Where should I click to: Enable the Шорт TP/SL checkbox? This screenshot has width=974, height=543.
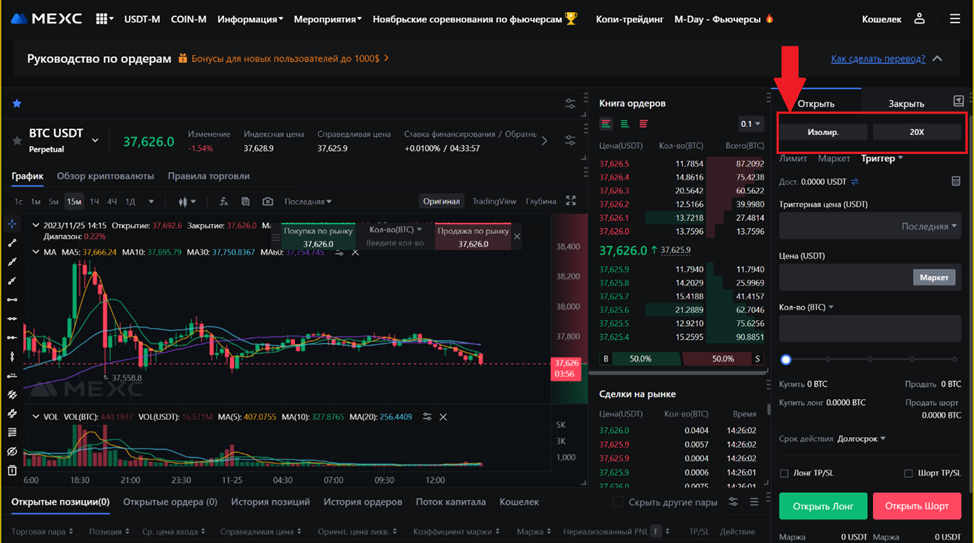click(x=908, y=473)
